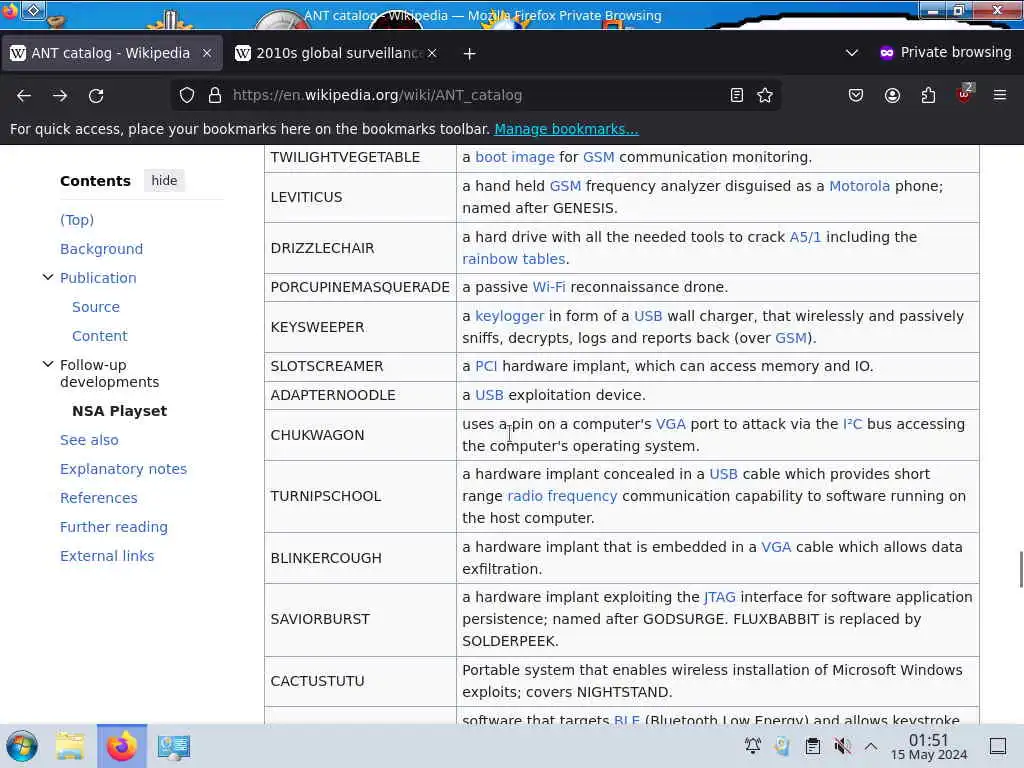Image resolution: width=1024 pixels, height=768 pixels.
Task: Open the I²C link
Action: (x=852, y=424)
